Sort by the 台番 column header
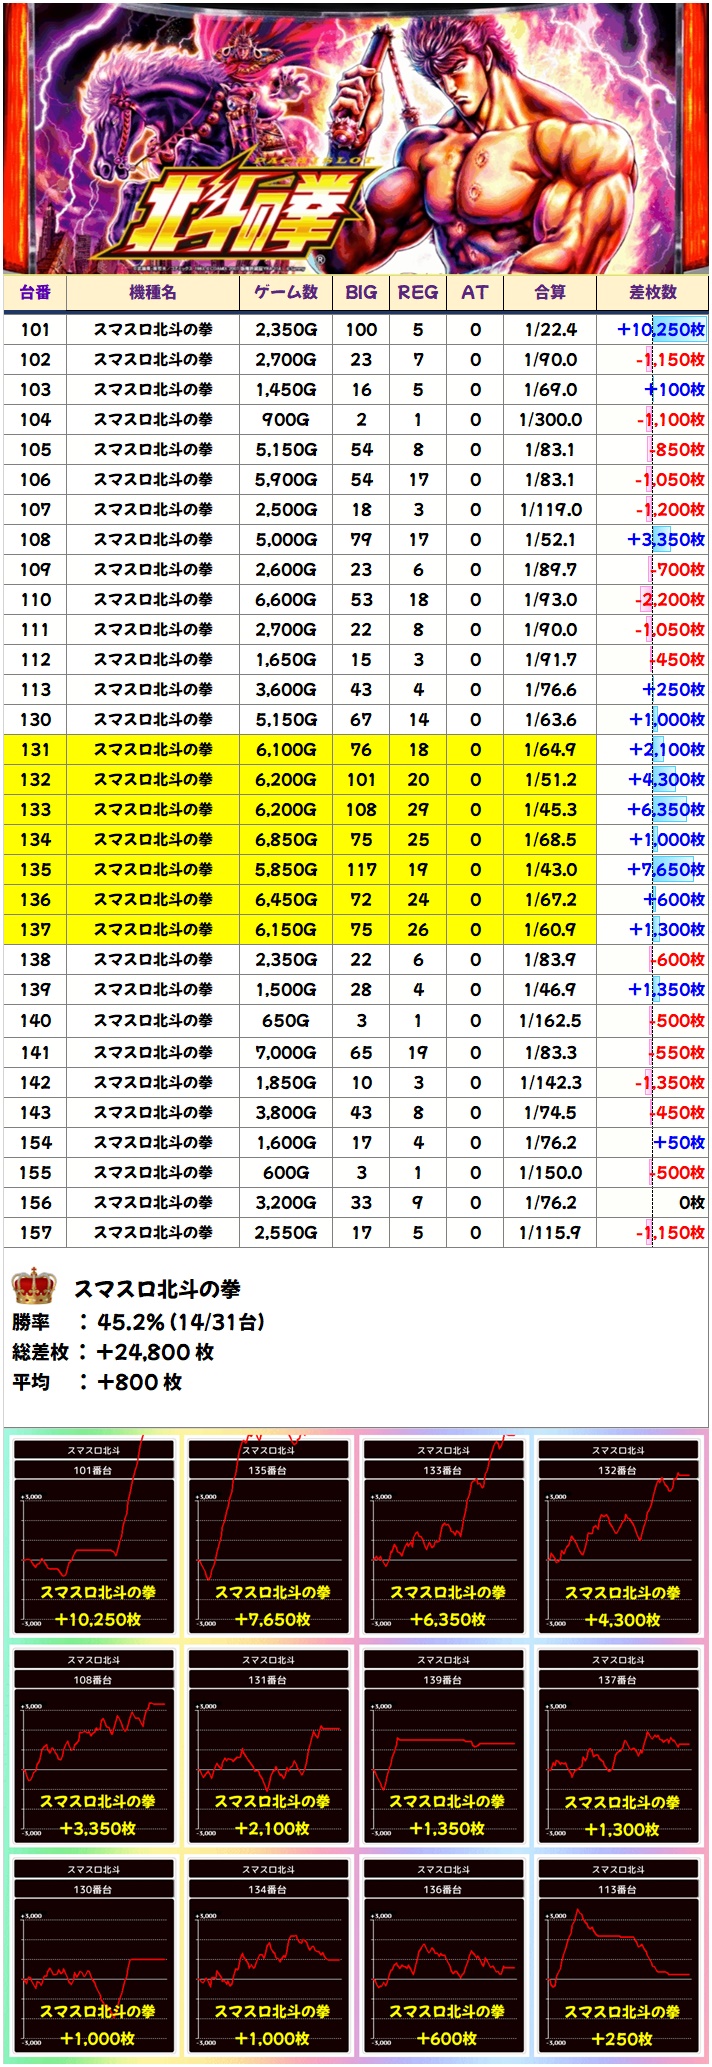Screen dimensions: 712x2067 click(35, 292)
